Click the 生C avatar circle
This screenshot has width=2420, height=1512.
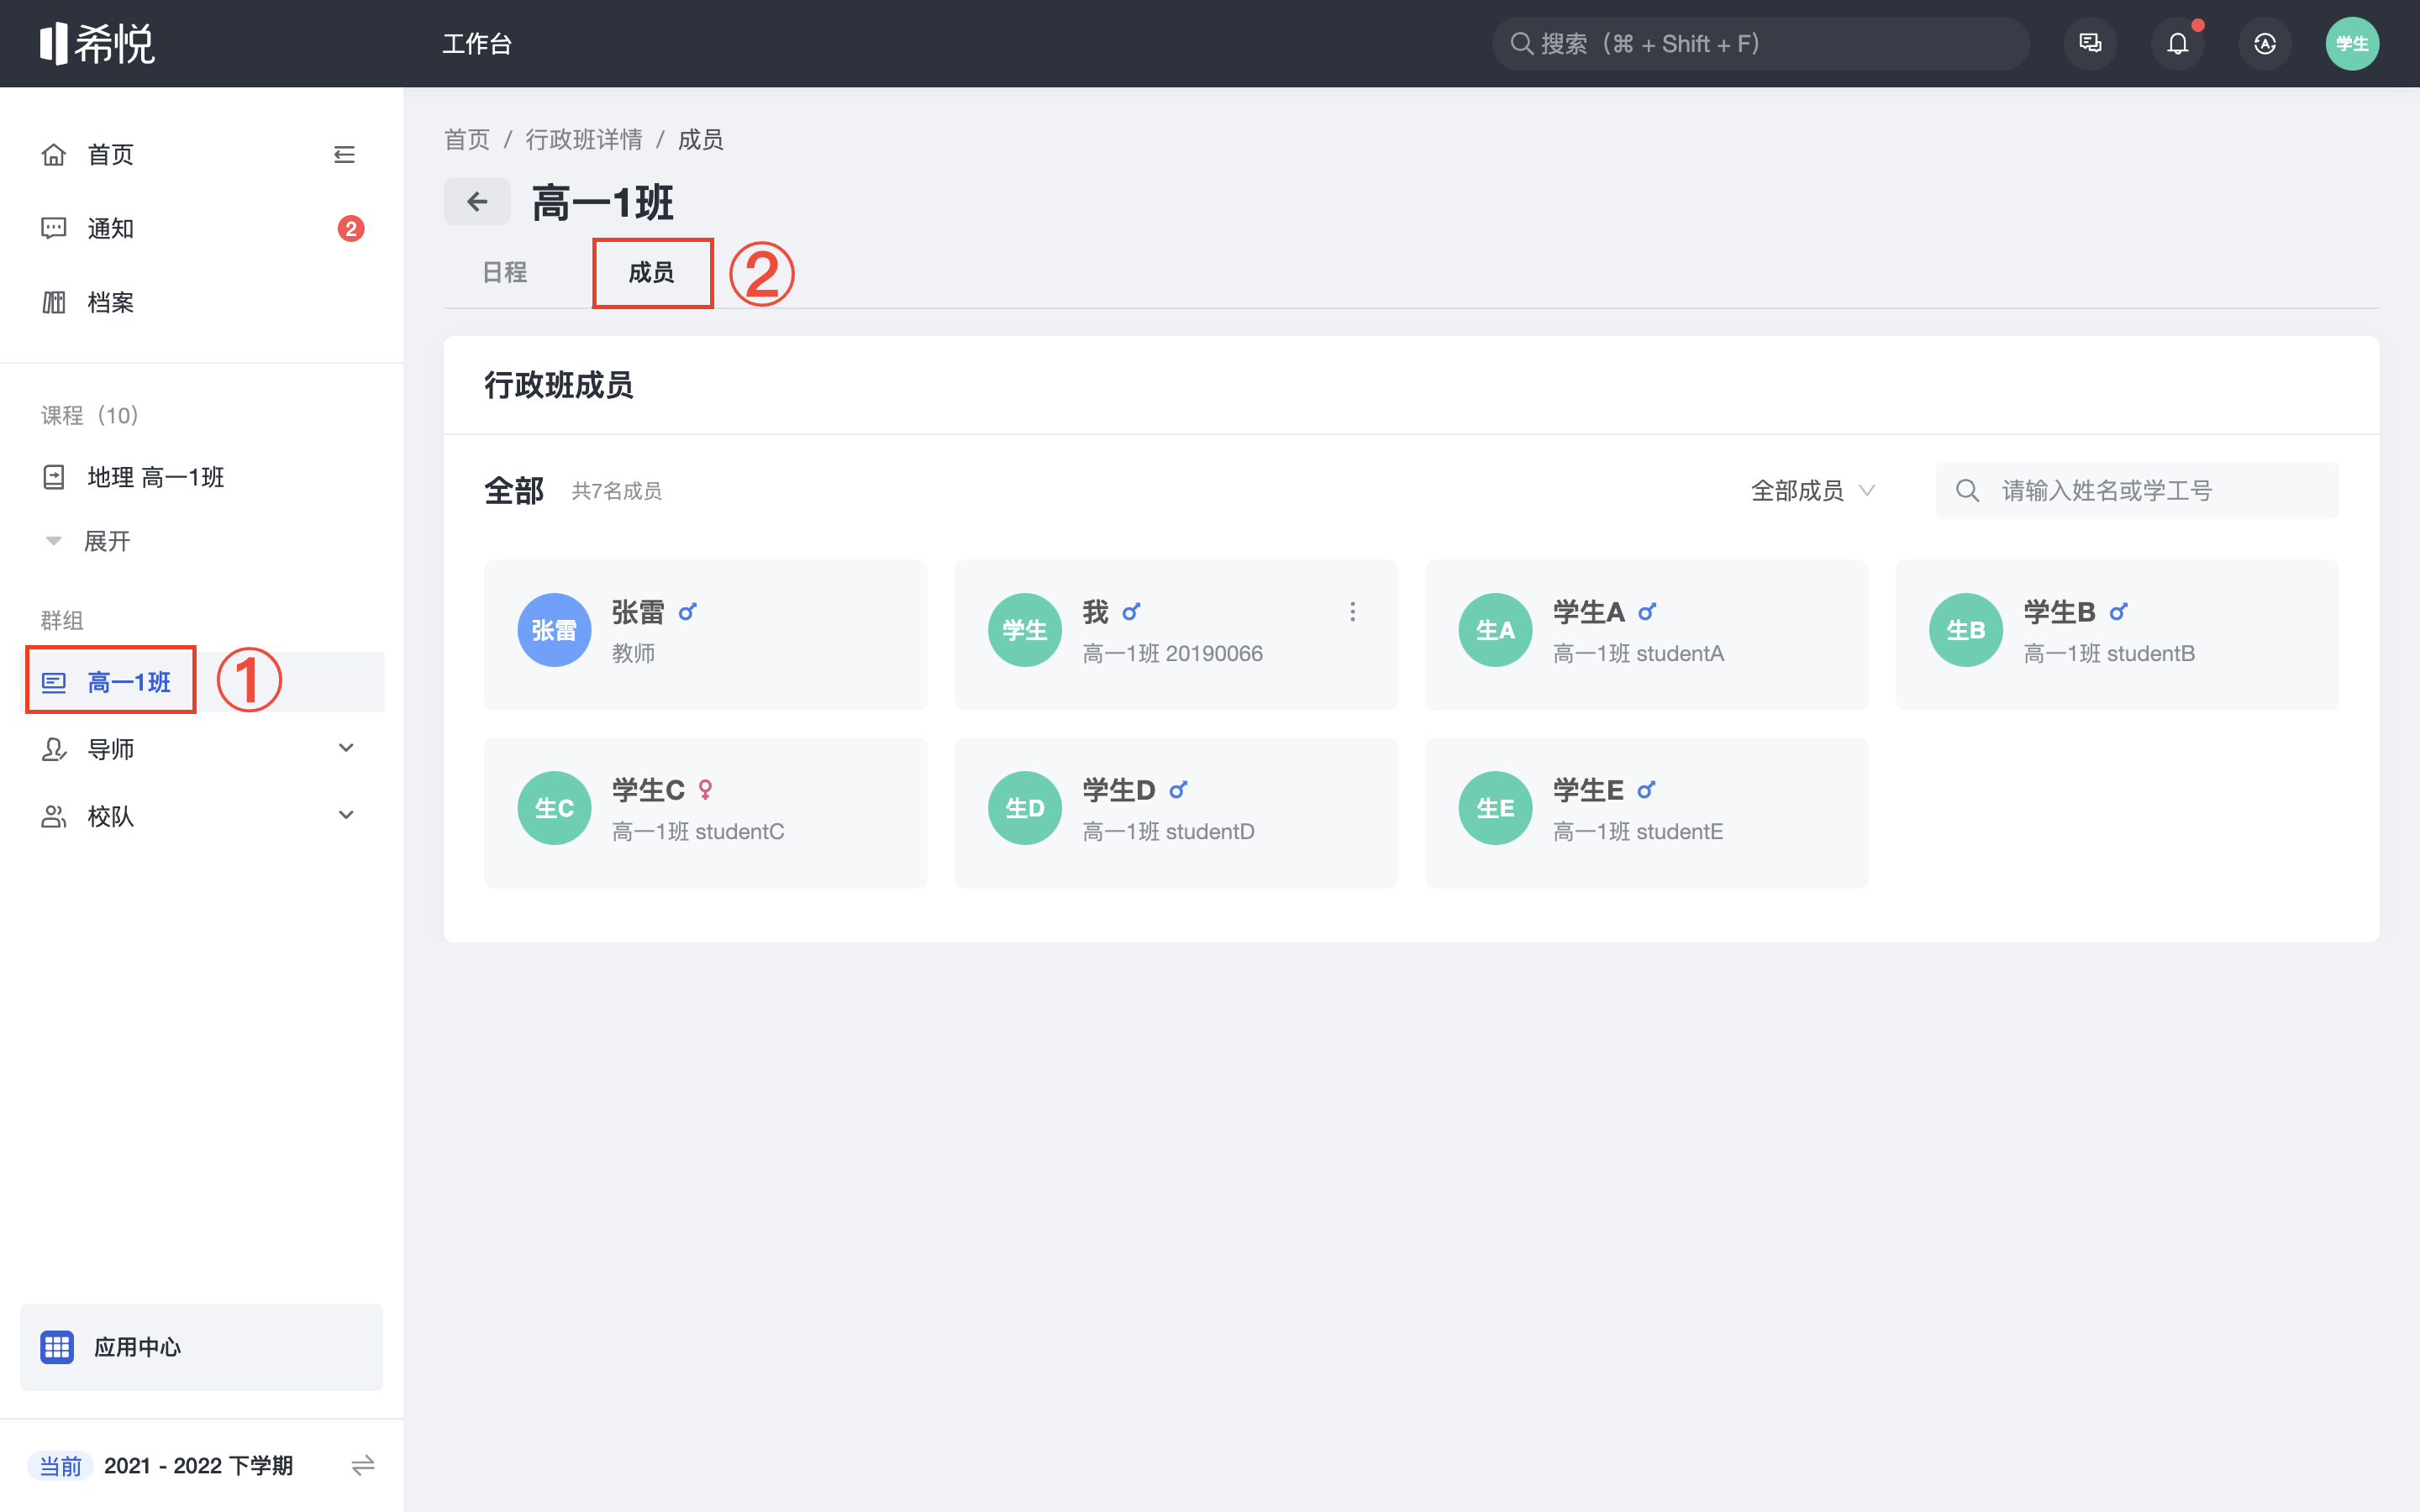[554, 808]
